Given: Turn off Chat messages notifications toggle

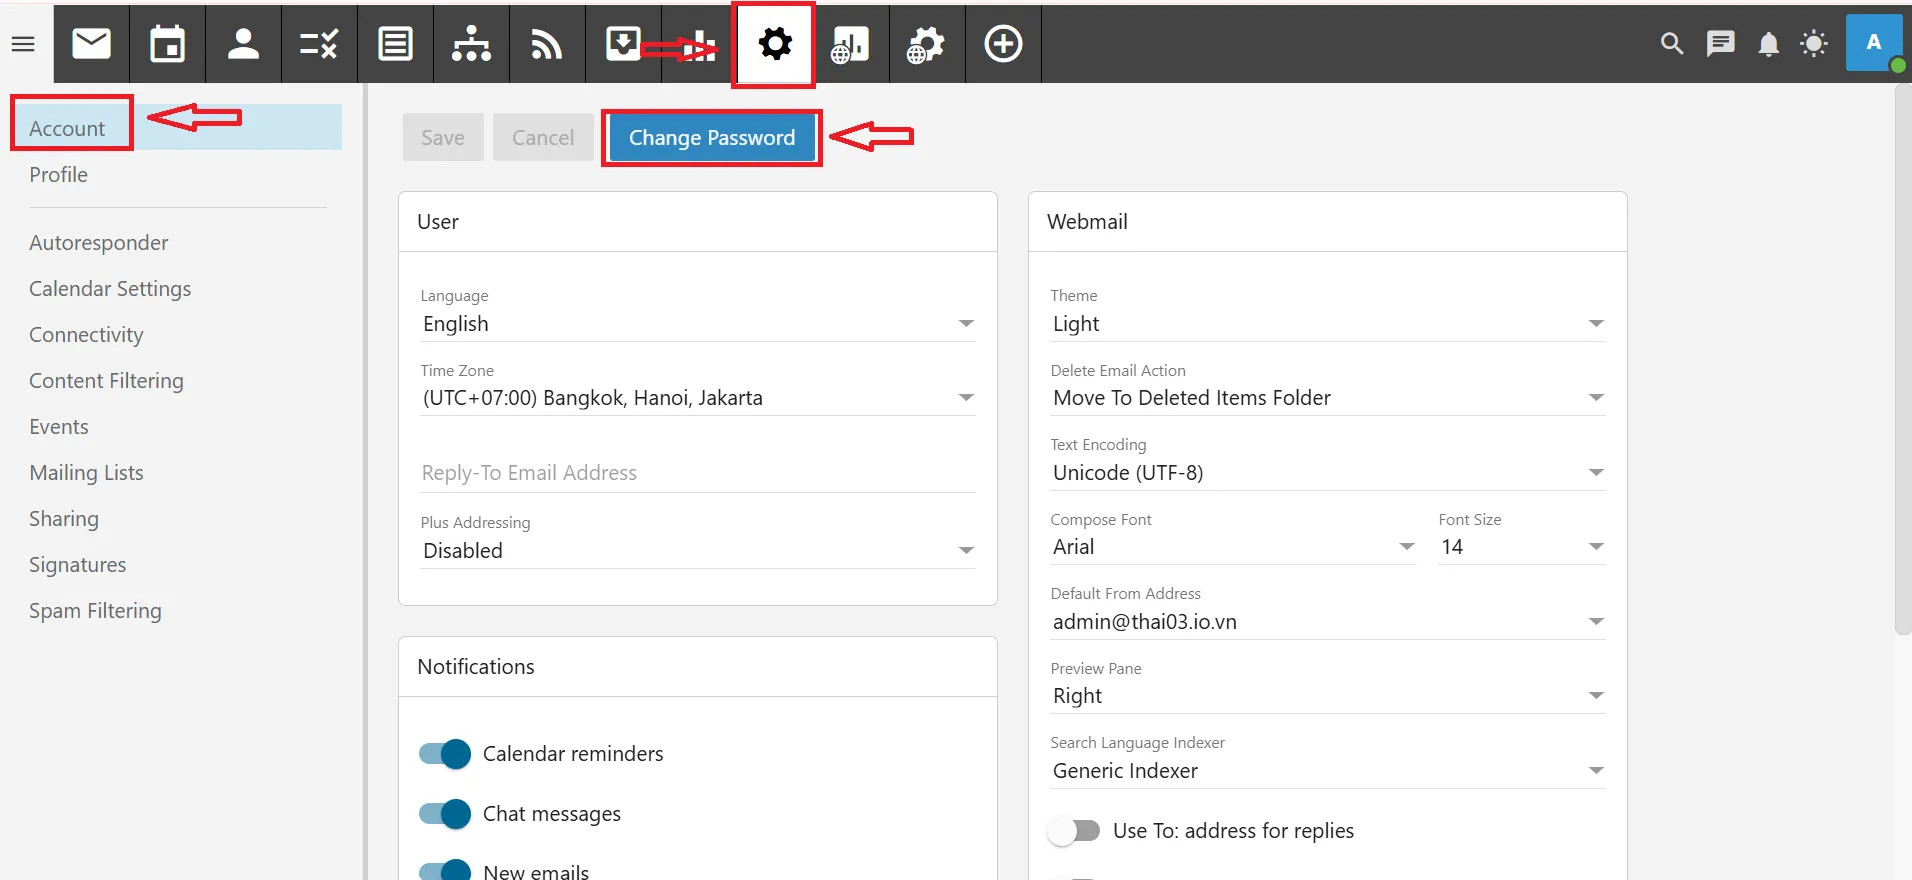Looking at the screenshot, I should [445, 814].
